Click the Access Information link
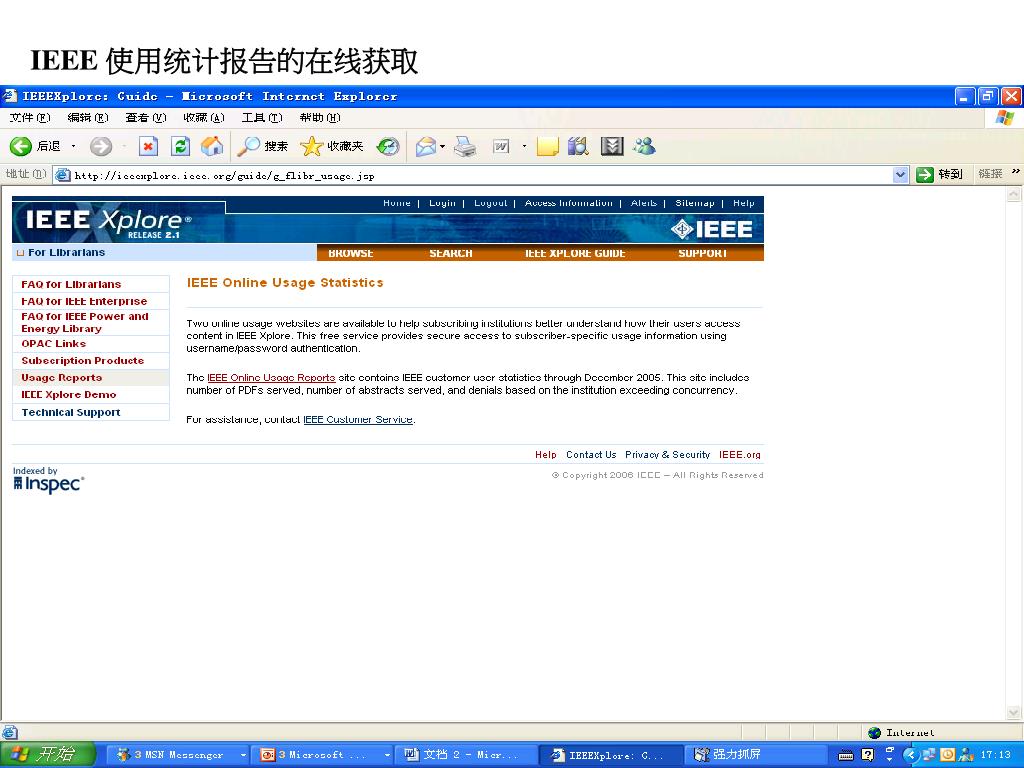1024x768 pixels. click(569, 203)
